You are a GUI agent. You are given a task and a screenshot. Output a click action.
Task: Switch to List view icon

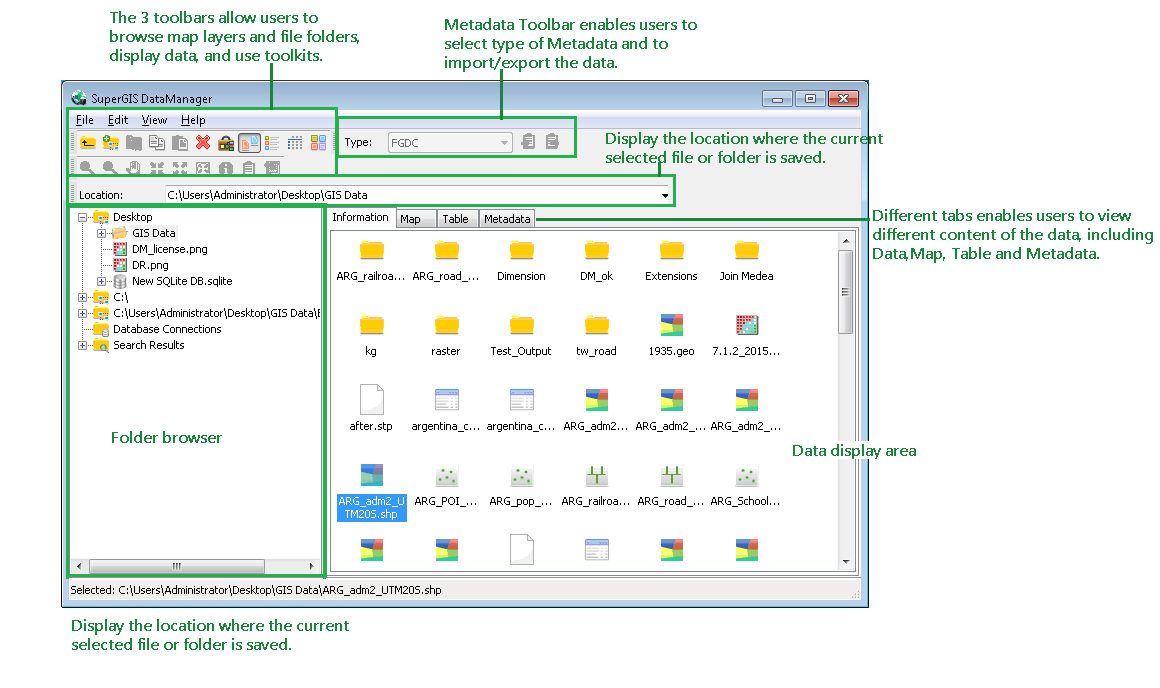pos(272,143)
